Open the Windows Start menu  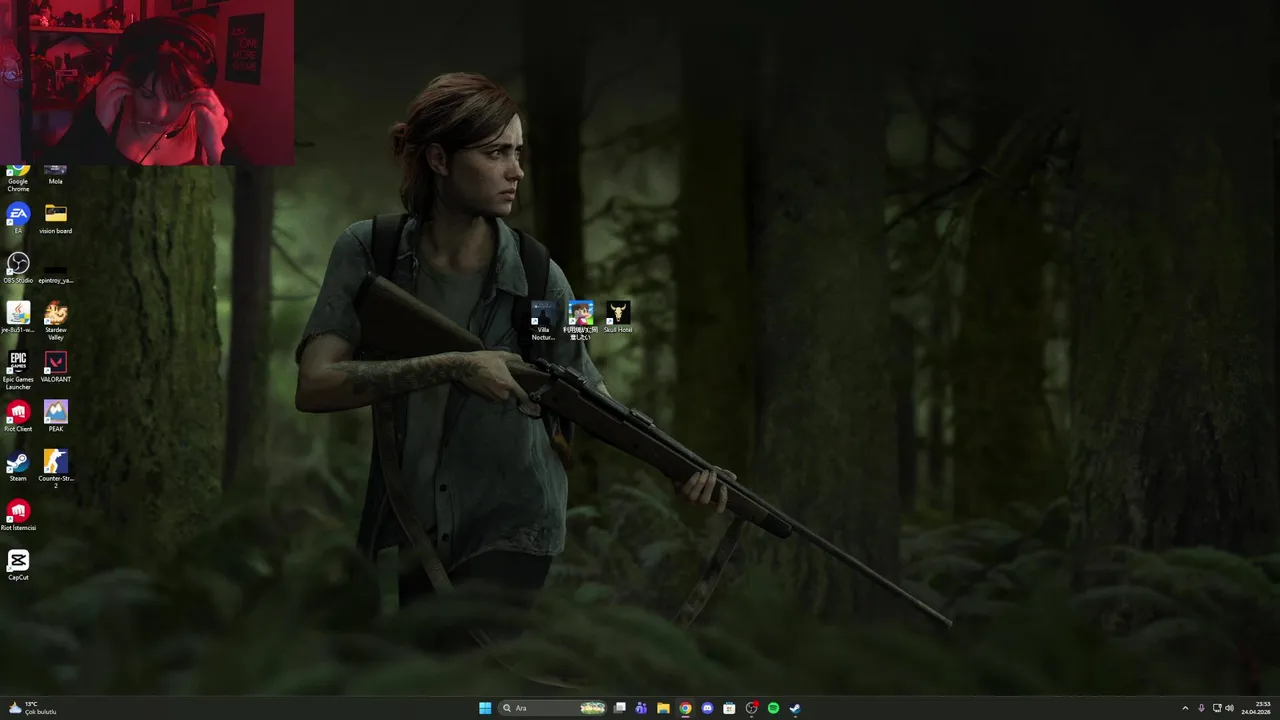(x=485, y=708)
